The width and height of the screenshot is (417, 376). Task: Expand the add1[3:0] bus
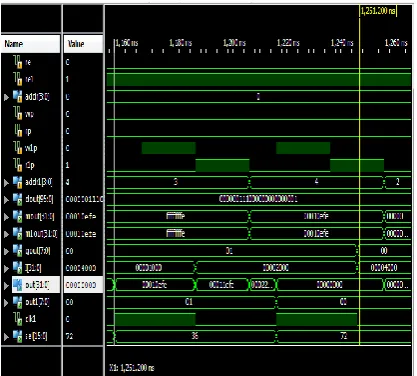pyautogui.click(x=7, y=183)
